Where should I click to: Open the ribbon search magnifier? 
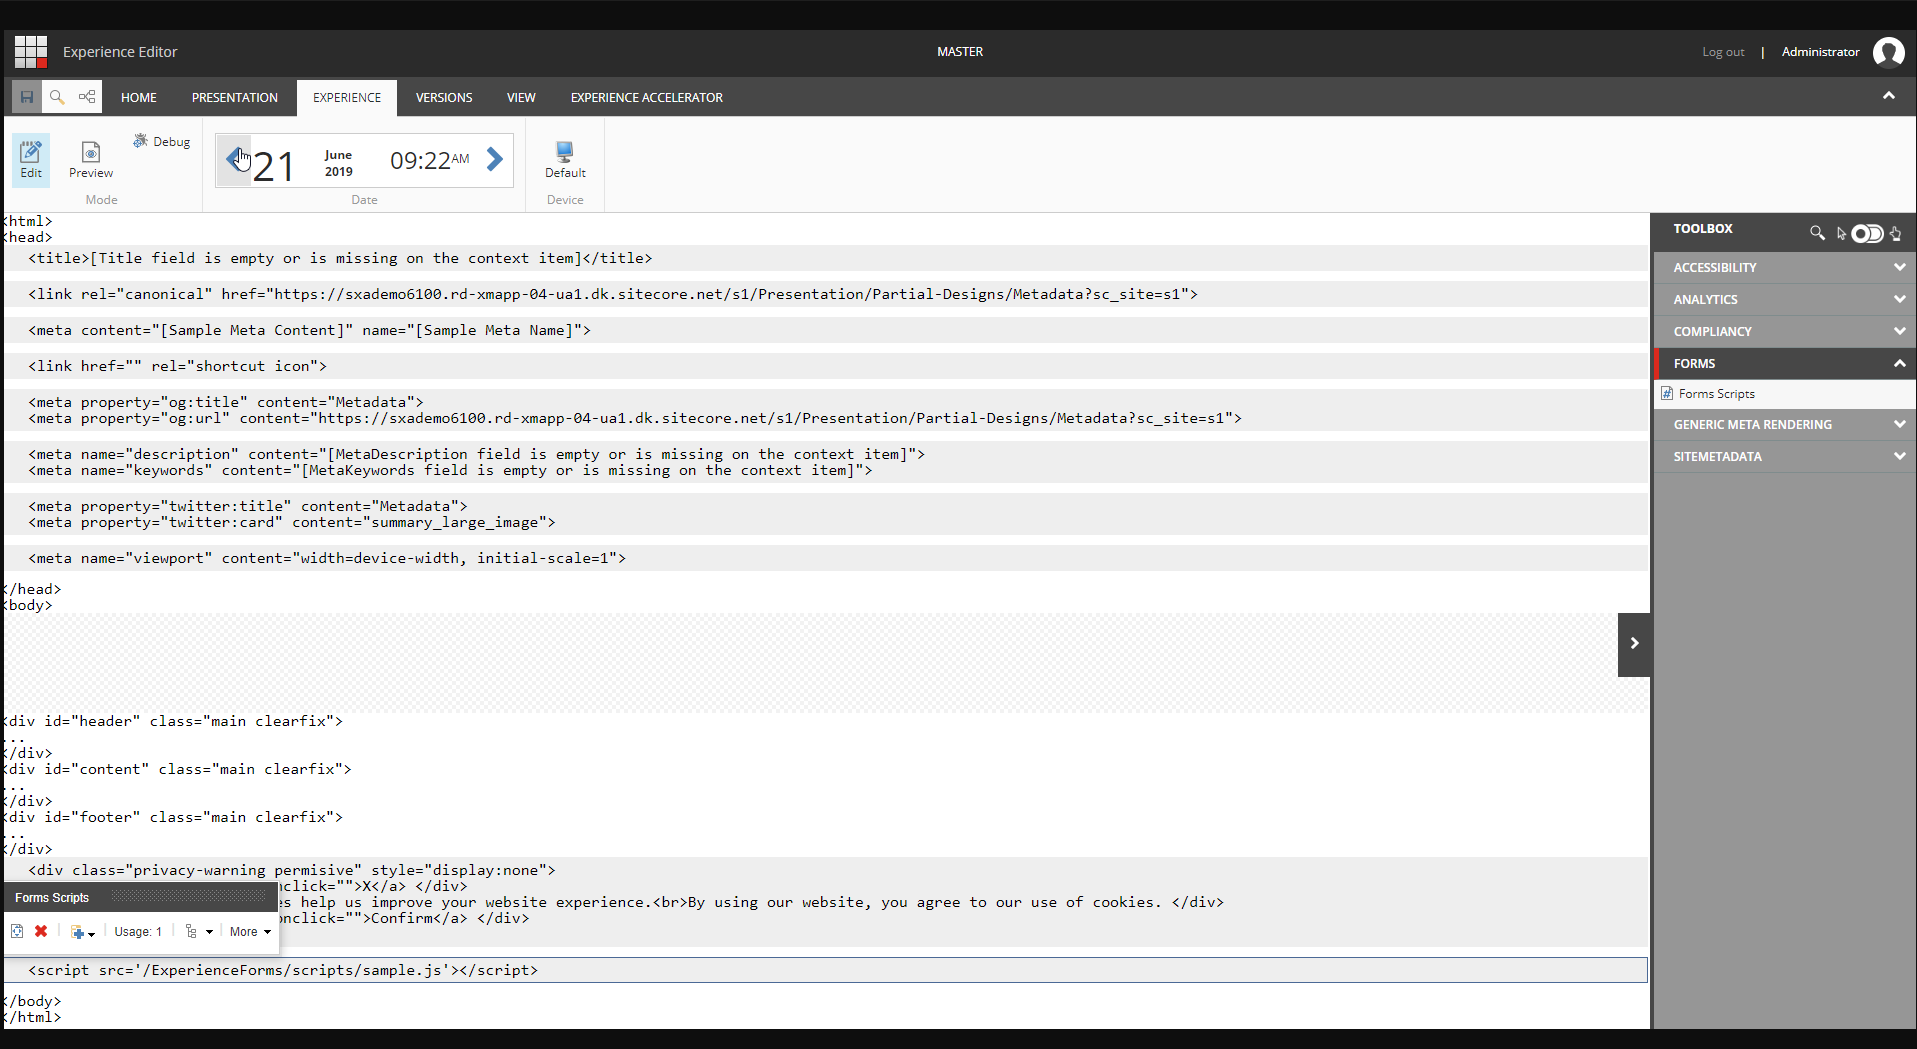57,97
